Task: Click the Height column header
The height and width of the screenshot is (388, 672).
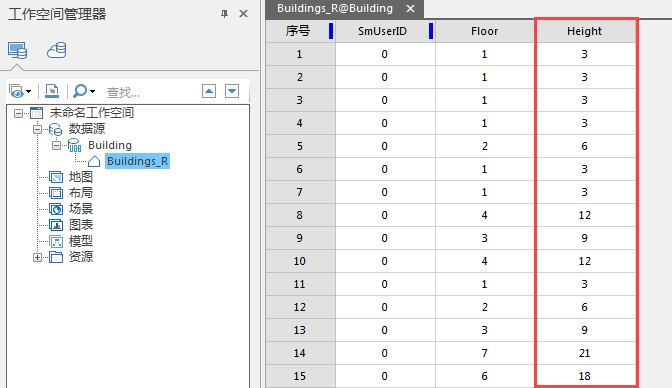Action: [x=585, y=31]
